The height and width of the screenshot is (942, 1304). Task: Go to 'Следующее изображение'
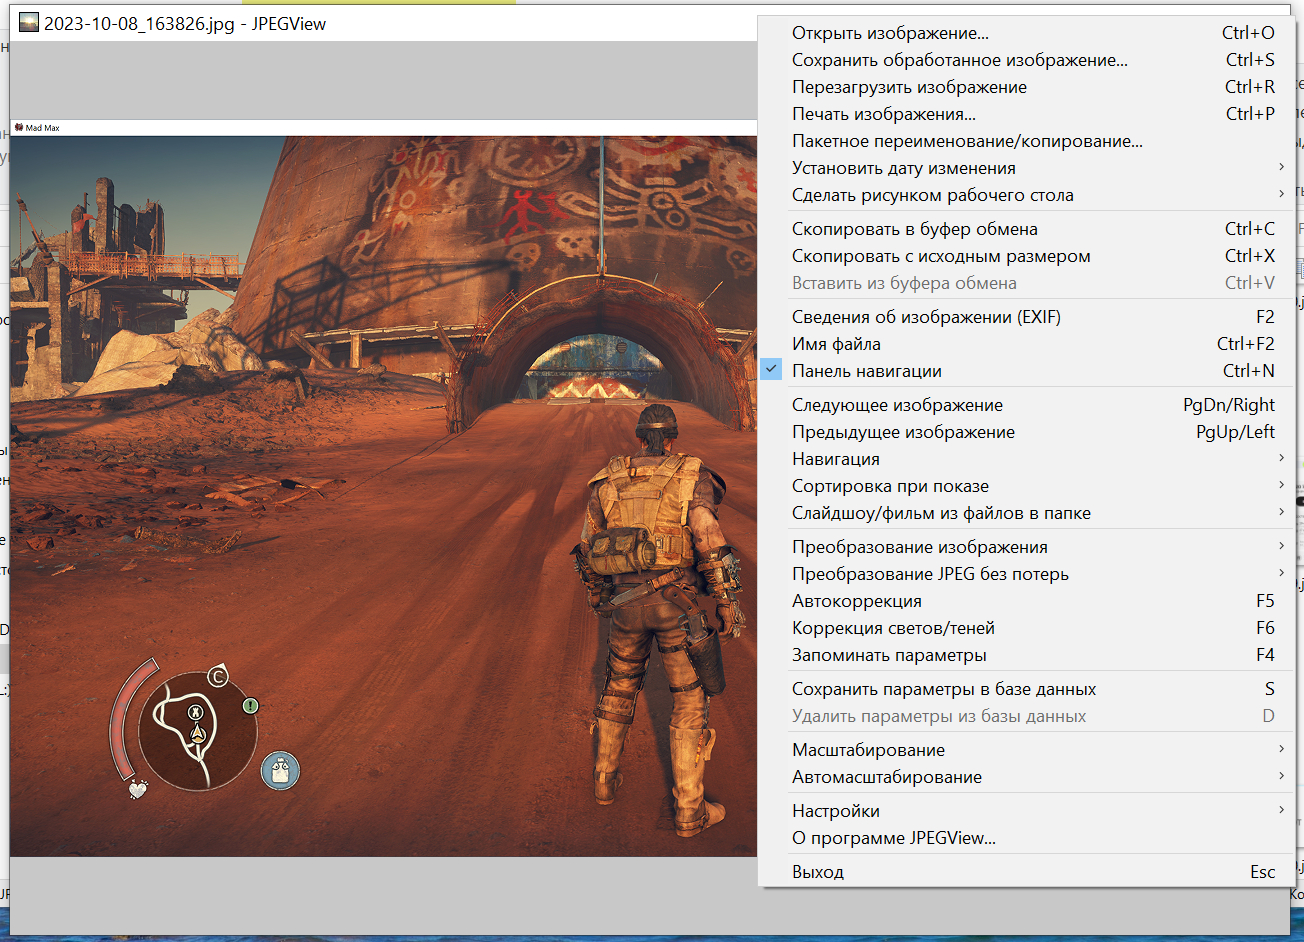tap(1024, 405)
